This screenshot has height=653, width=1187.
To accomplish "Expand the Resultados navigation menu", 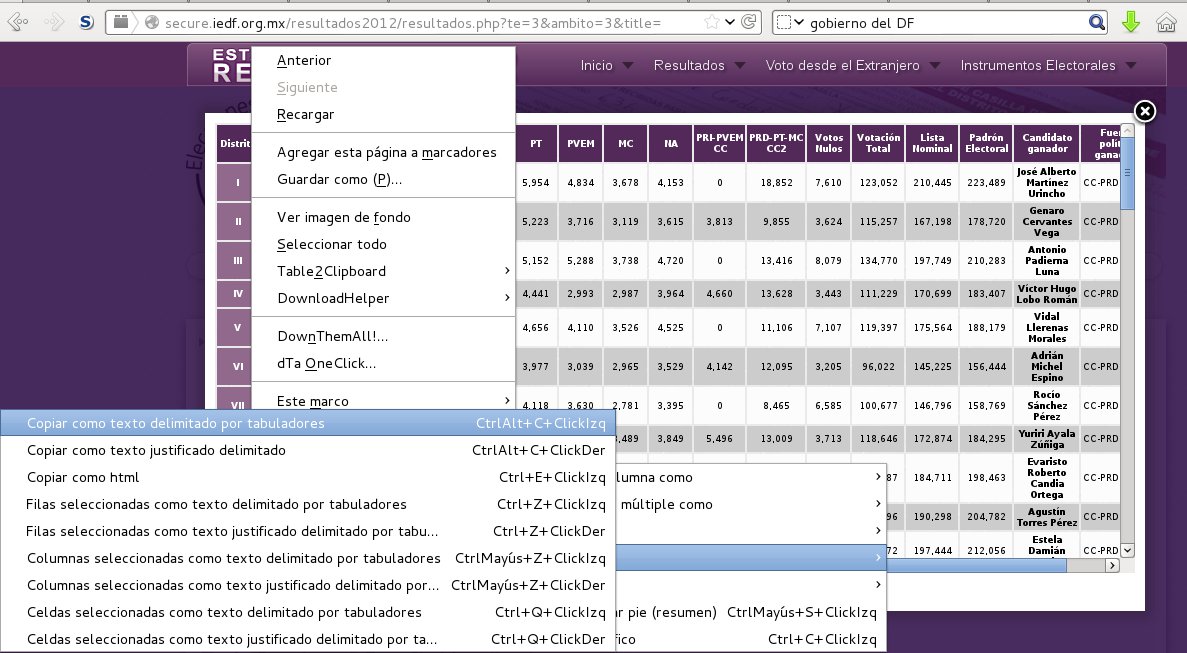I will coord(689,66).
